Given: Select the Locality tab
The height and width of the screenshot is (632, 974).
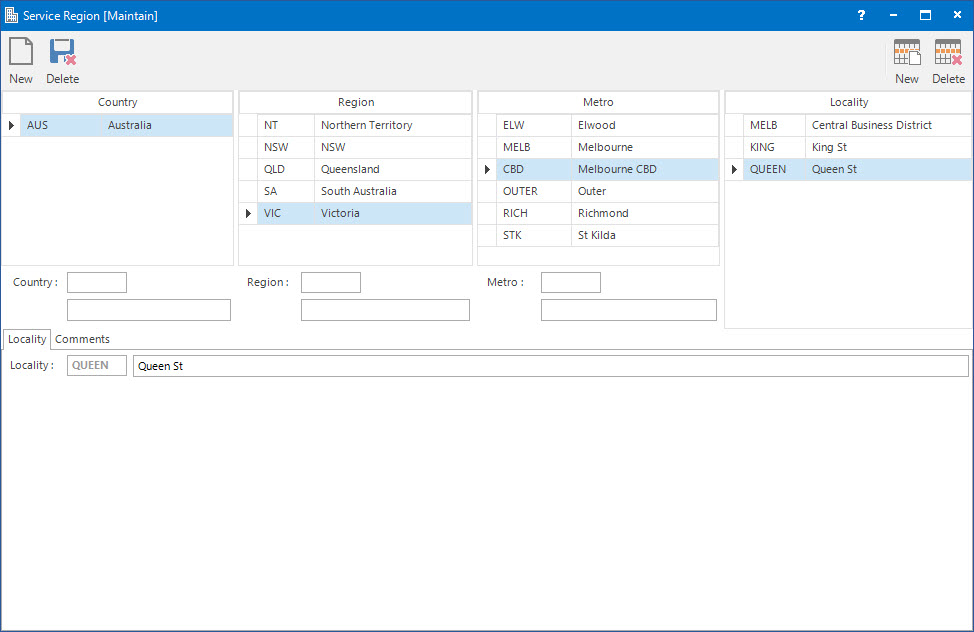Looking at the screenshot, I should tap(27, 339).
